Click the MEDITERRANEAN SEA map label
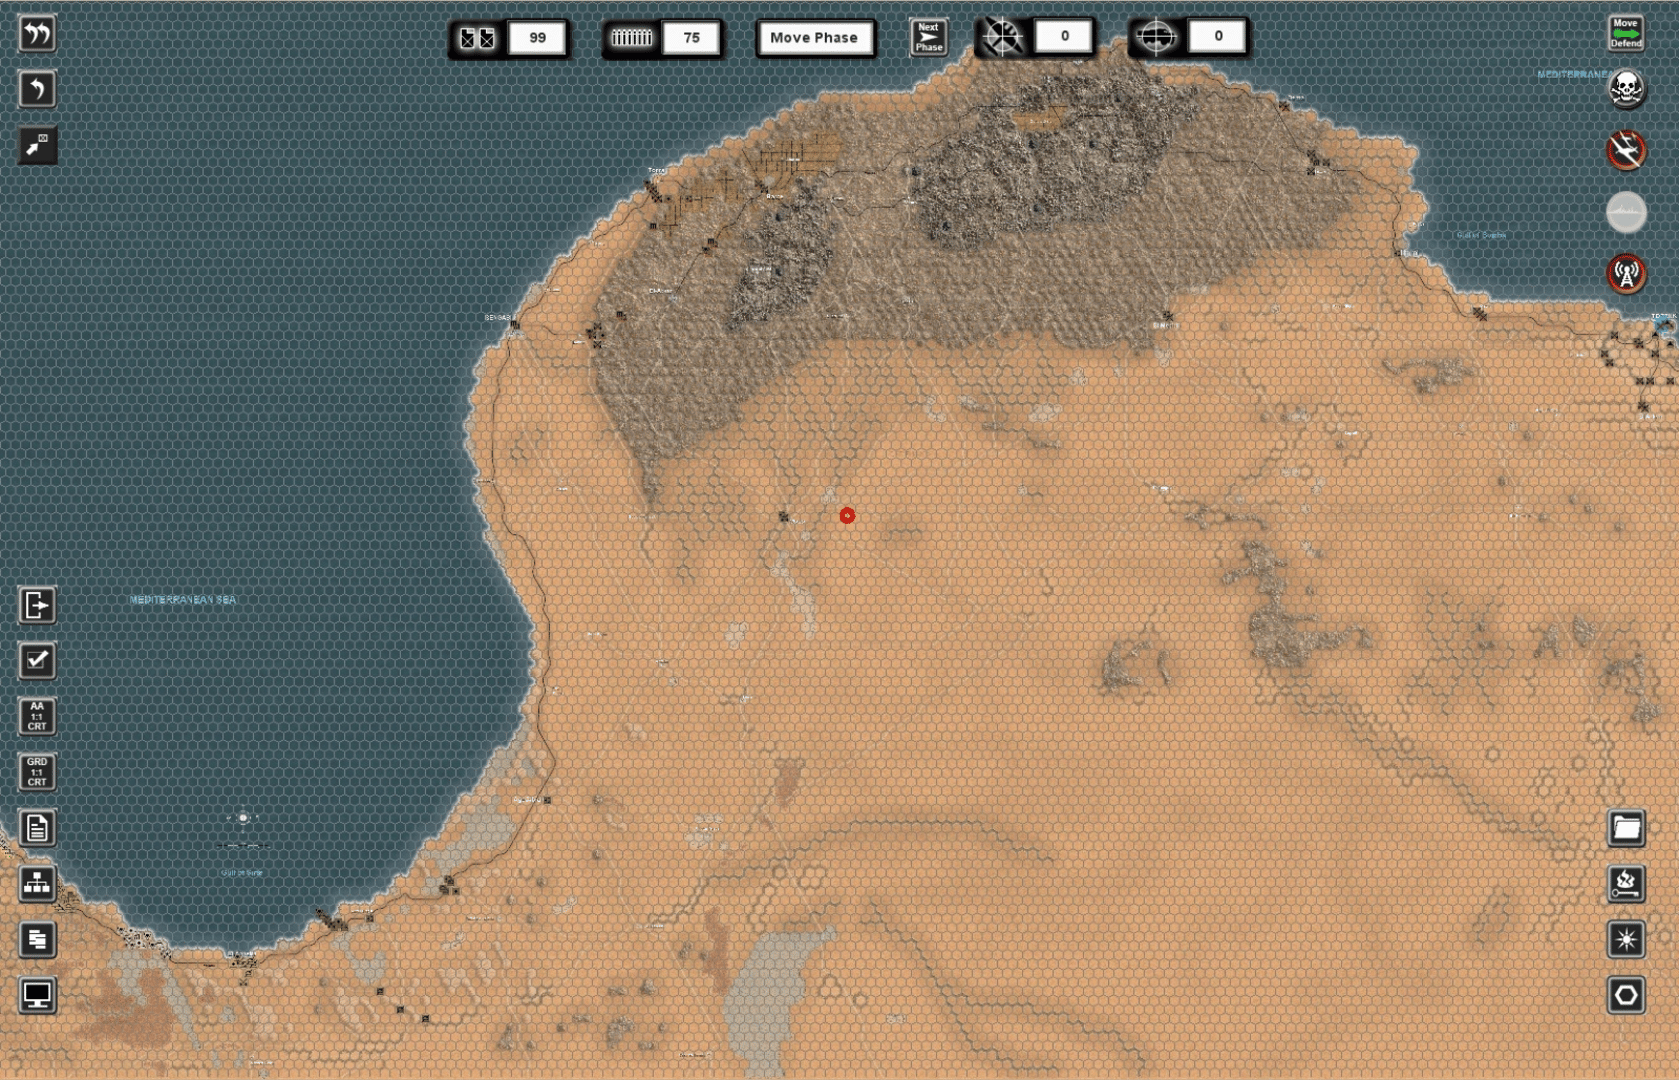 (x=183, y=600)
